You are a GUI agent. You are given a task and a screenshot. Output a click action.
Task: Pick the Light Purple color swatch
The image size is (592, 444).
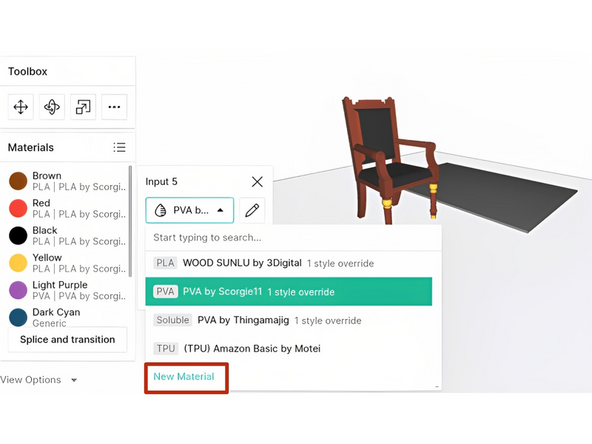click(18, 290)
